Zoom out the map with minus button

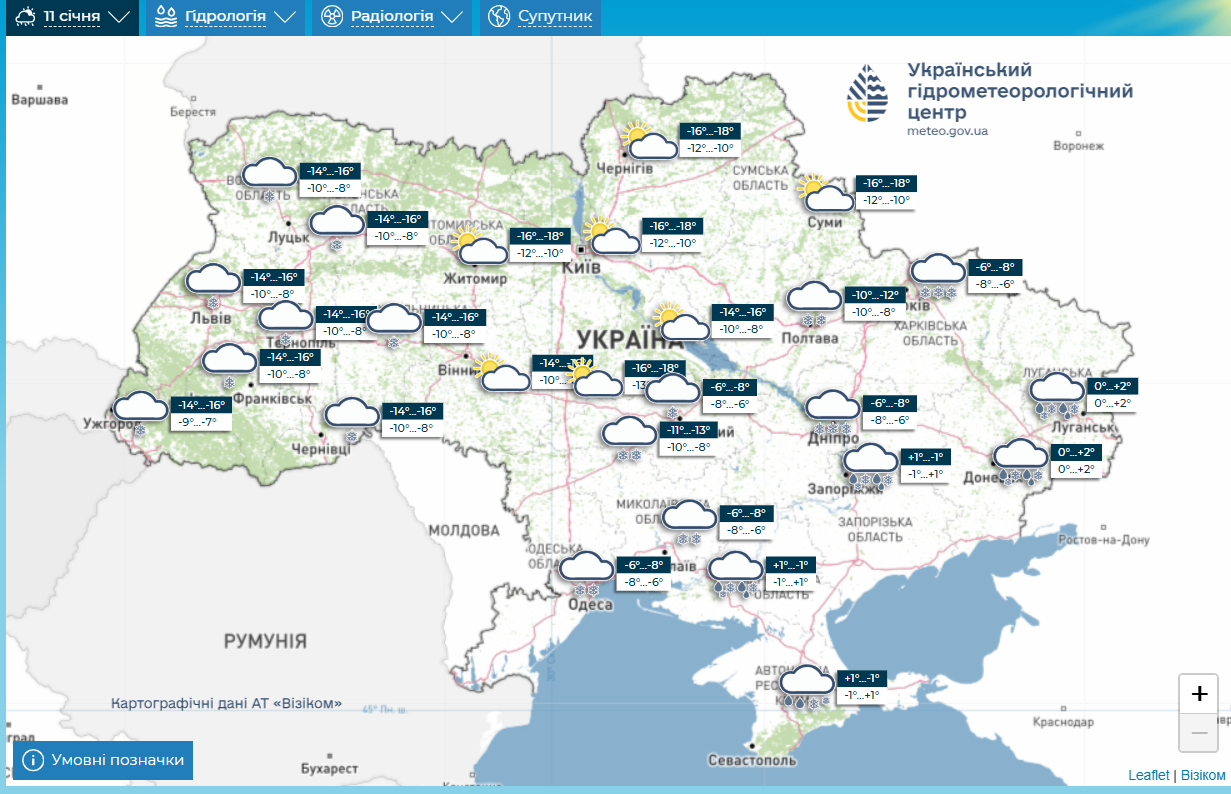[x=1199, y=734]
